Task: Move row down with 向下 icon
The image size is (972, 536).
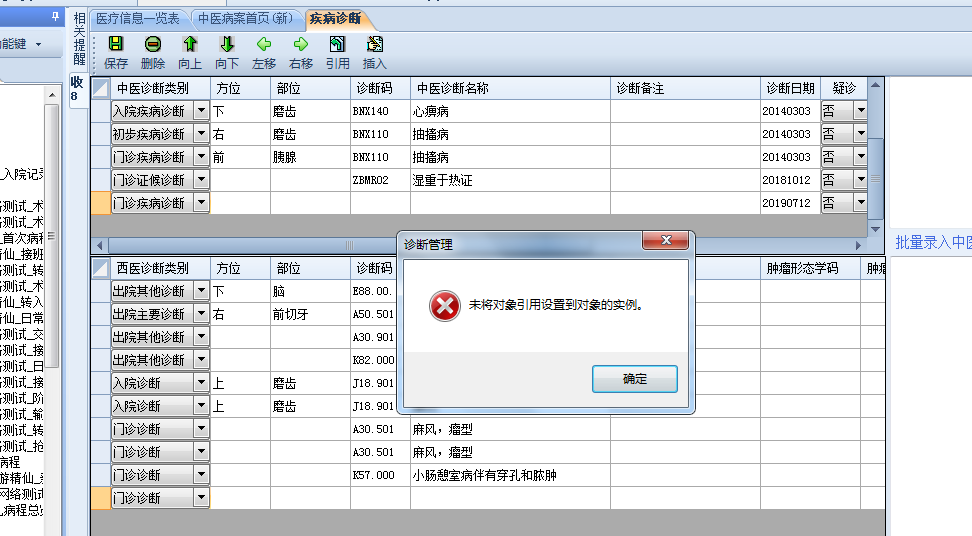Action: pyautogui.click(x=227, y=44)
